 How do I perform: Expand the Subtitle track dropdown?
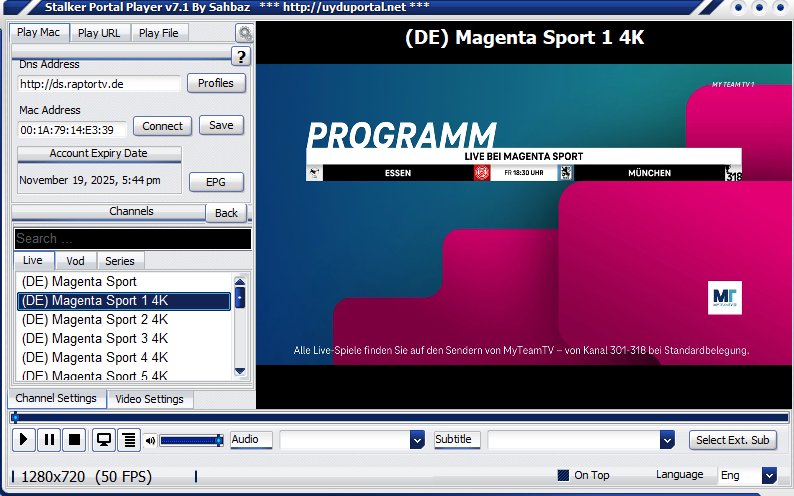[667, 440]
